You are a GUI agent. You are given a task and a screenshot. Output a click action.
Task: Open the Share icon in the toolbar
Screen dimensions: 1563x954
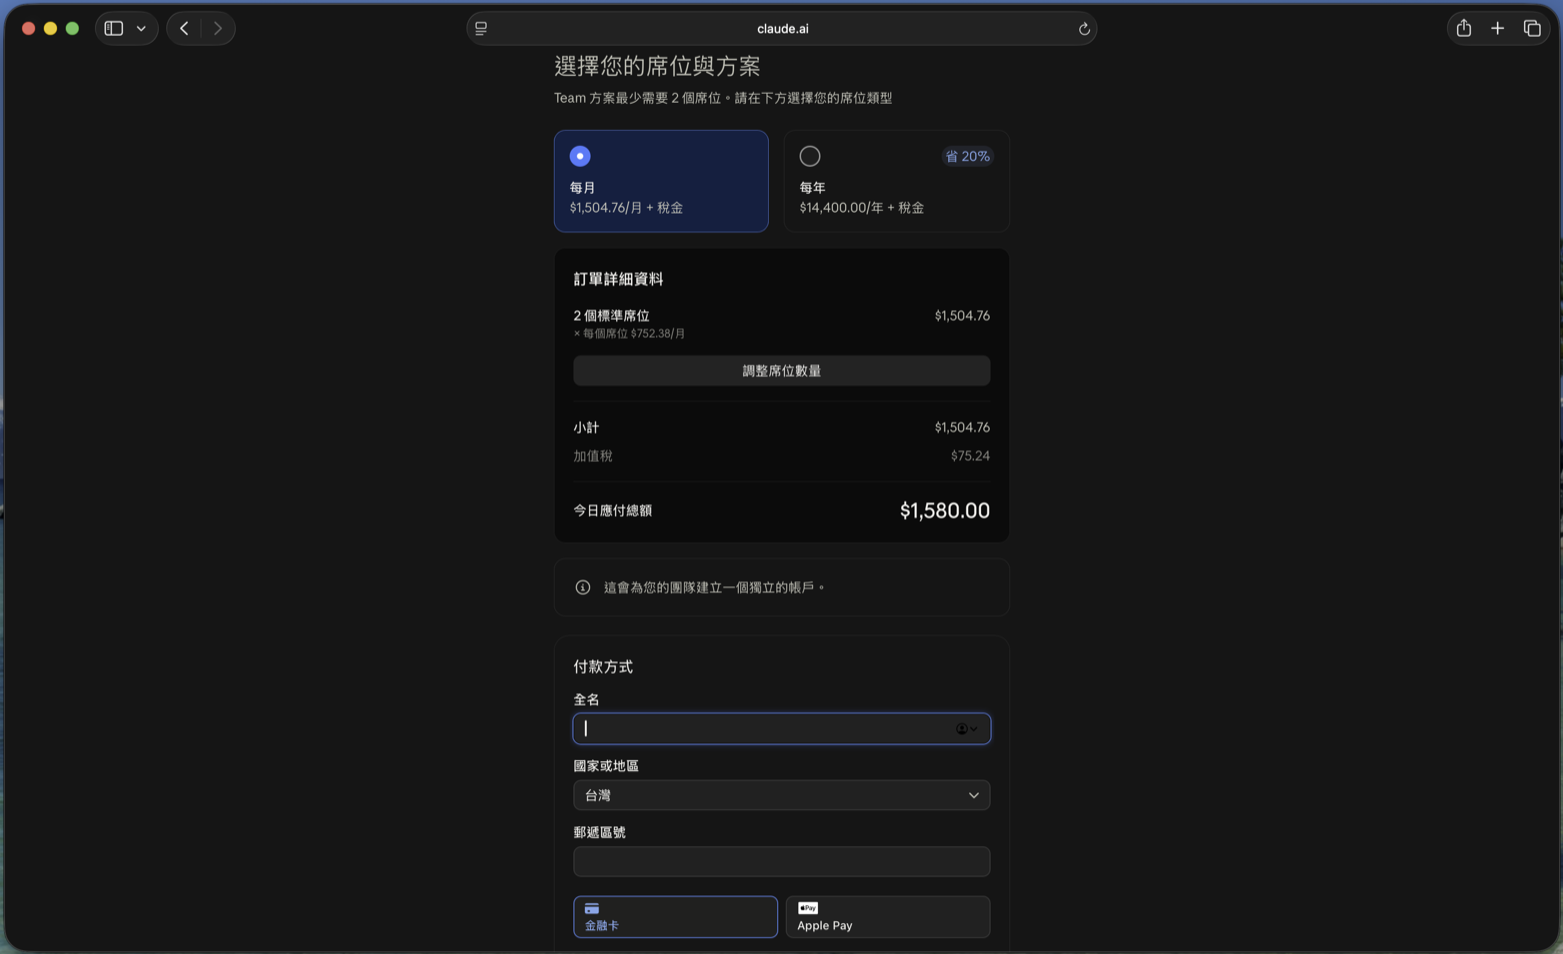tap(1463, 28)
